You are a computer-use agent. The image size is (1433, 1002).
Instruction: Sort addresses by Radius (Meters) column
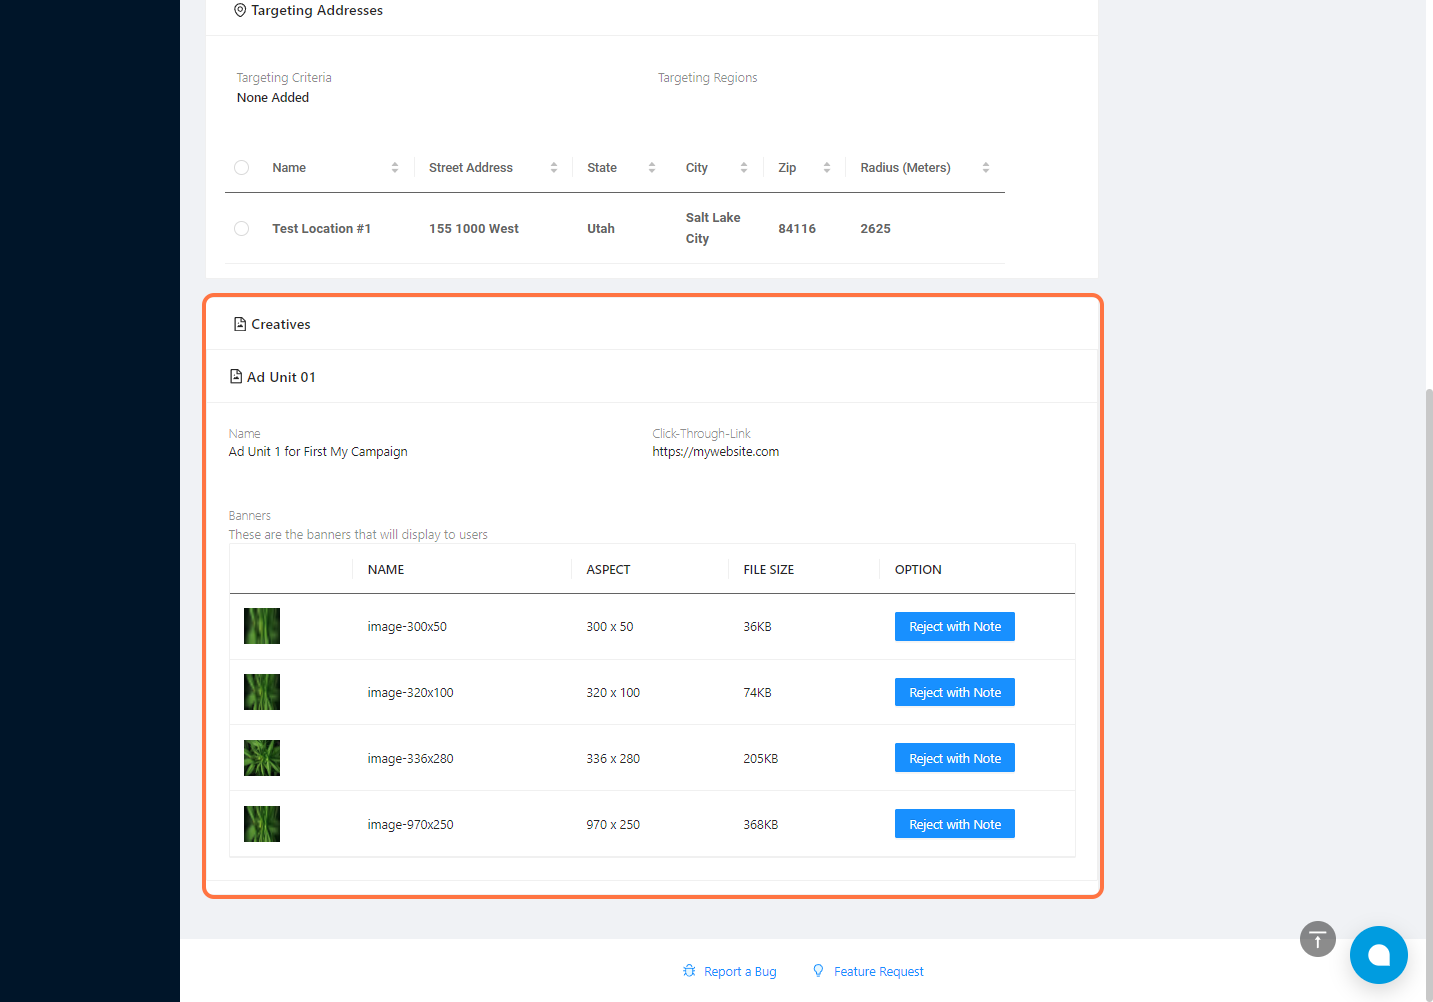[986, 168]
